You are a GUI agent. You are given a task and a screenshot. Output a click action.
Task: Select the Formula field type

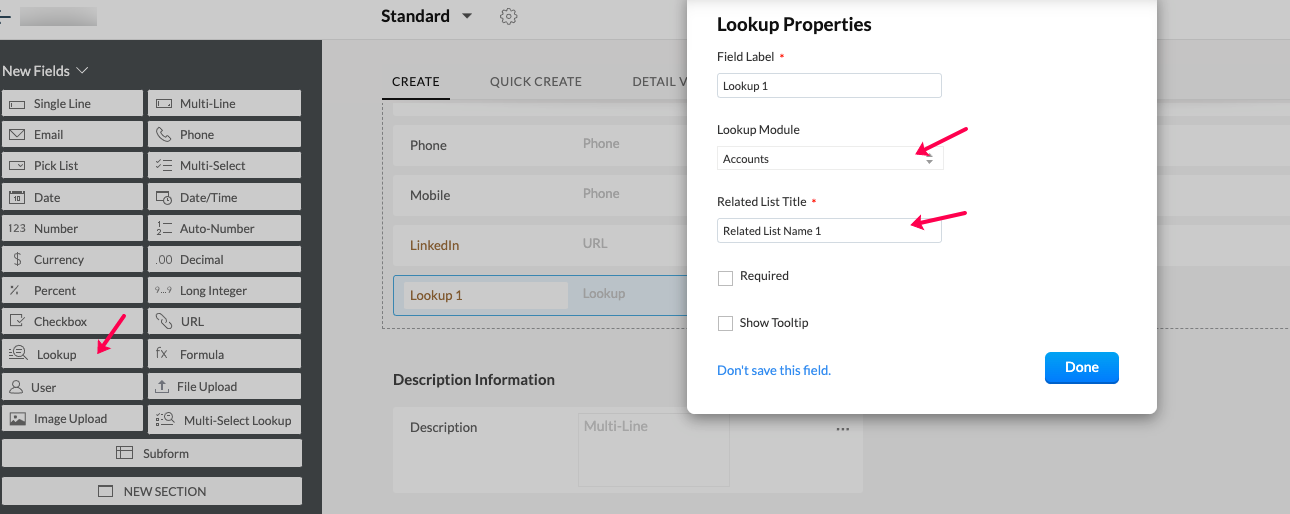coord(224,354)
